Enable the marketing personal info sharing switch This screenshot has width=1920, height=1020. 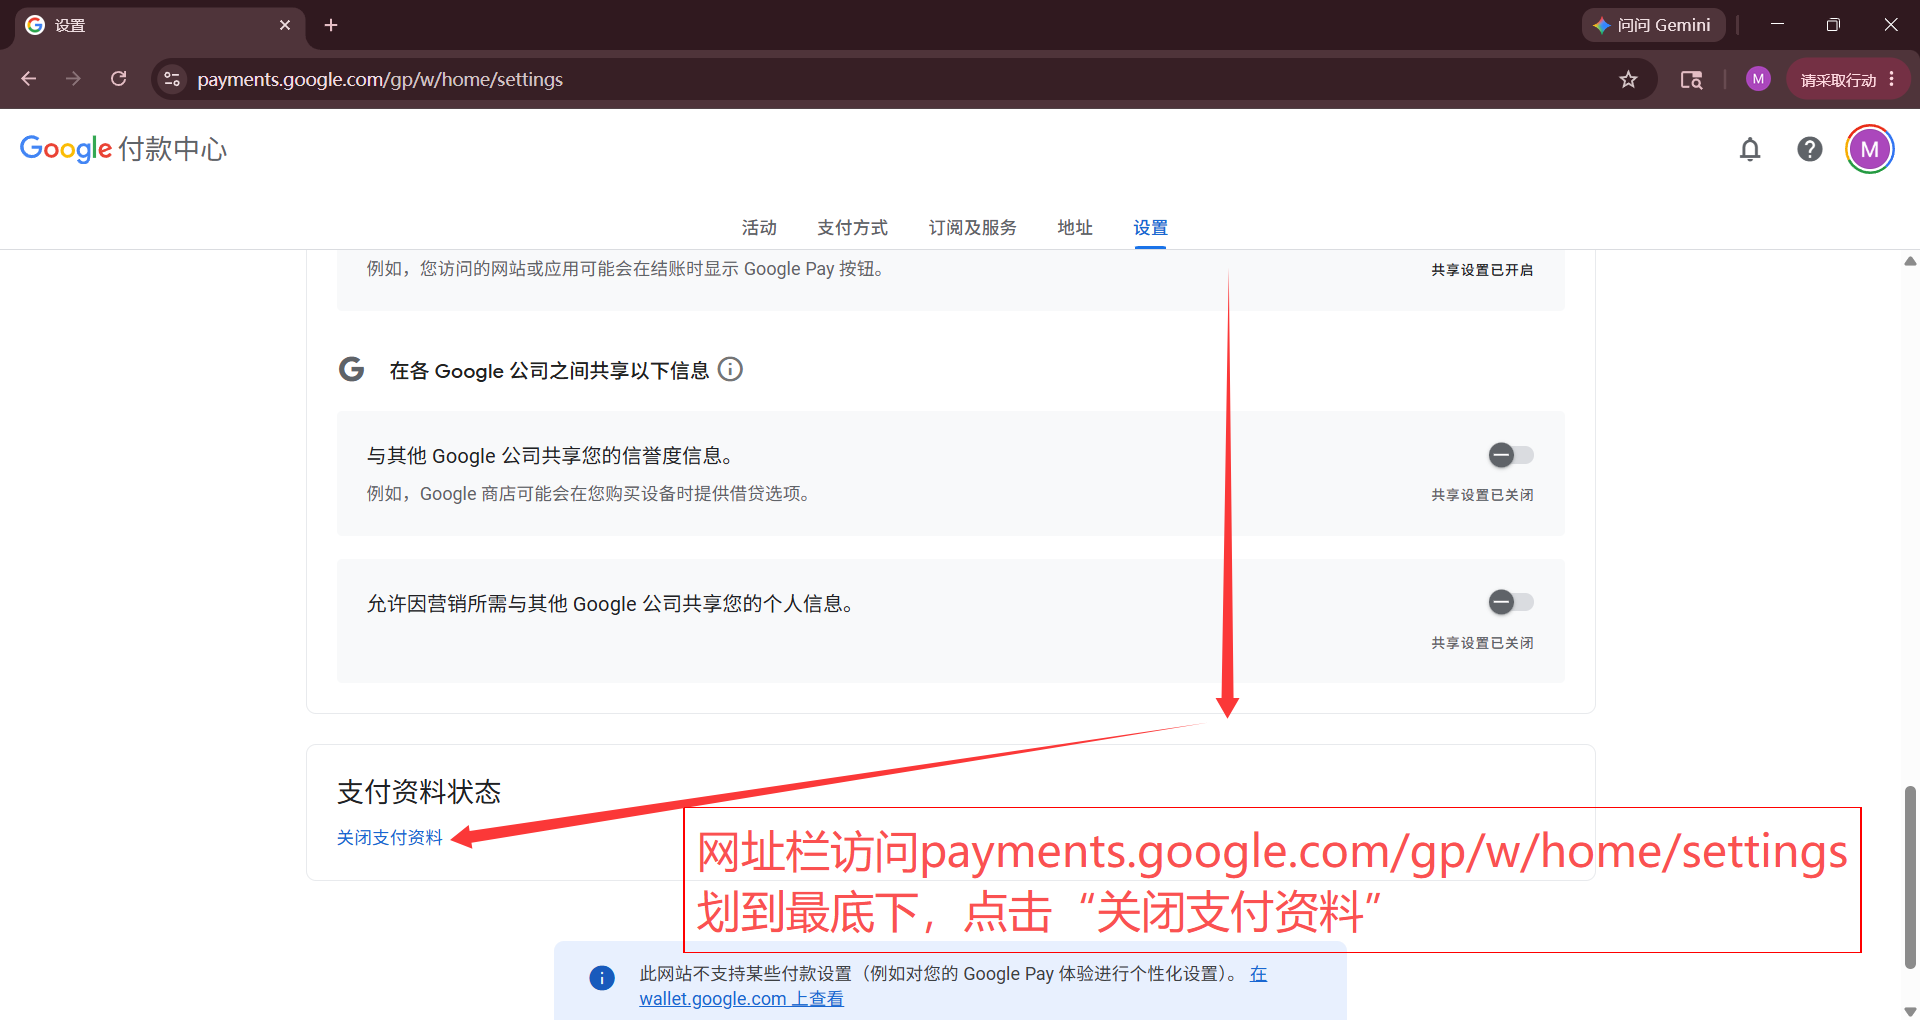pyautogui.click(x=1510, y=602)
